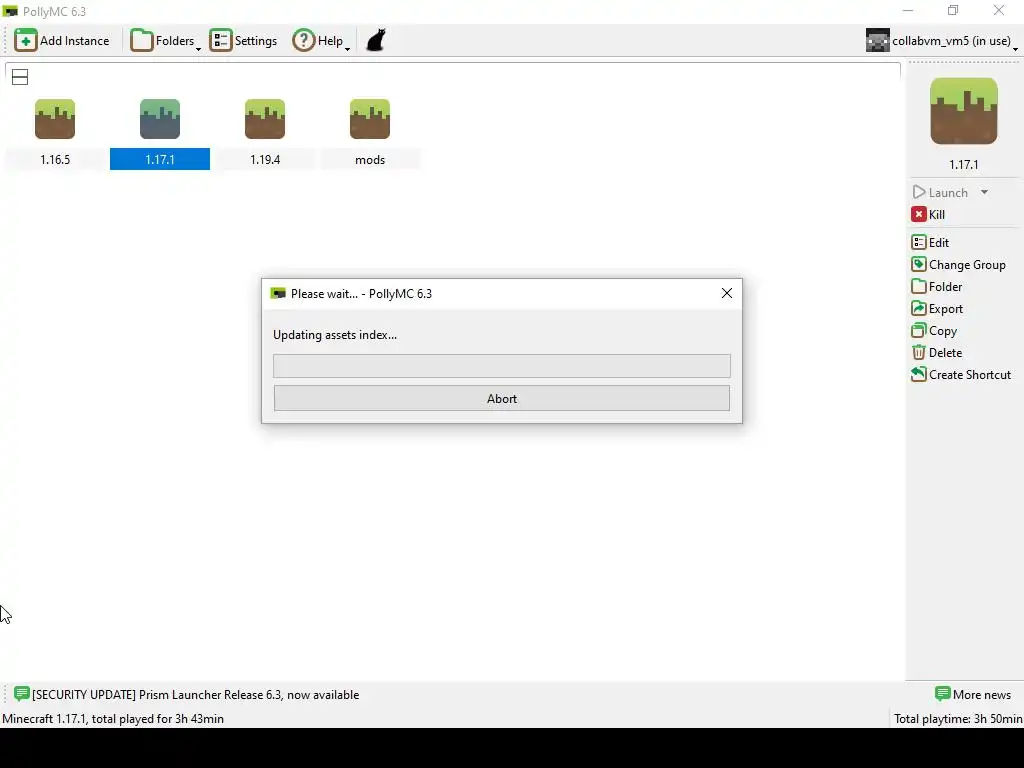
Task: Click the Copy instance icon
Action: point(919,330)
